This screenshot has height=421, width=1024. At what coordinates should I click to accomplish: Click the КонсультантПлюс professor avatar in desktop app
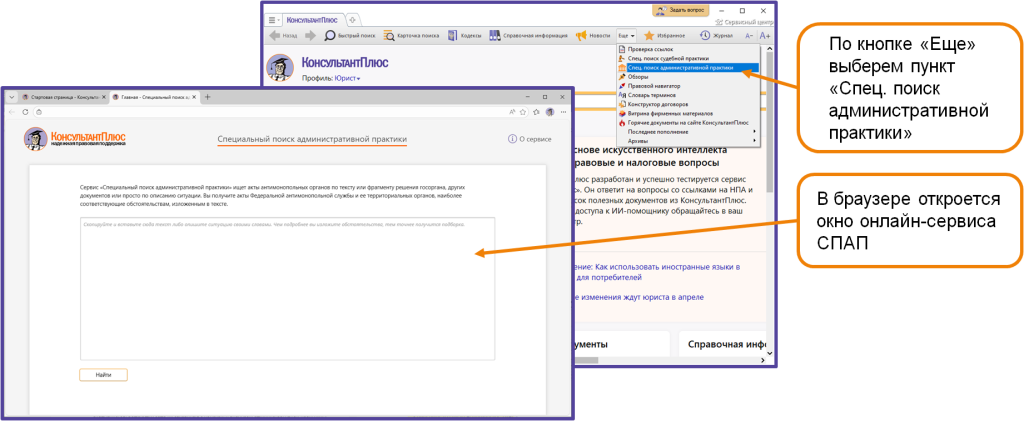tap(280, 67)
